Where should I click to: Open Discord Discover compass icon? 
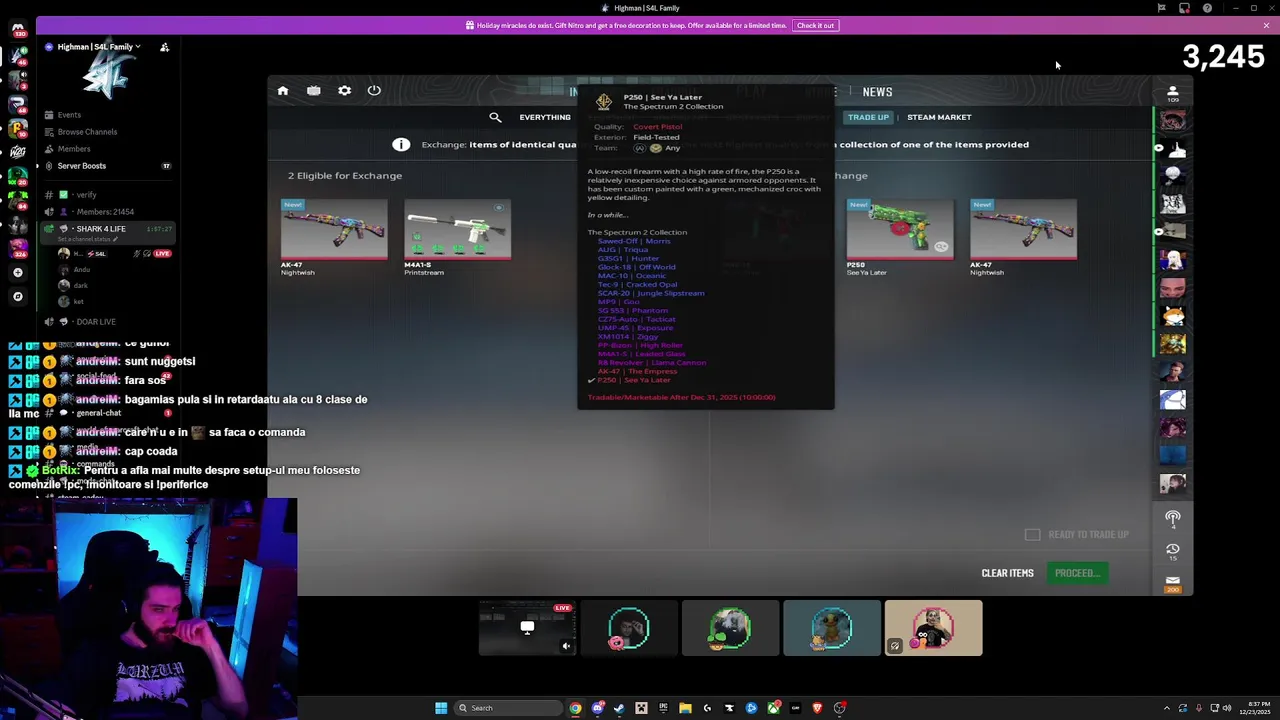tap(18, 296)
